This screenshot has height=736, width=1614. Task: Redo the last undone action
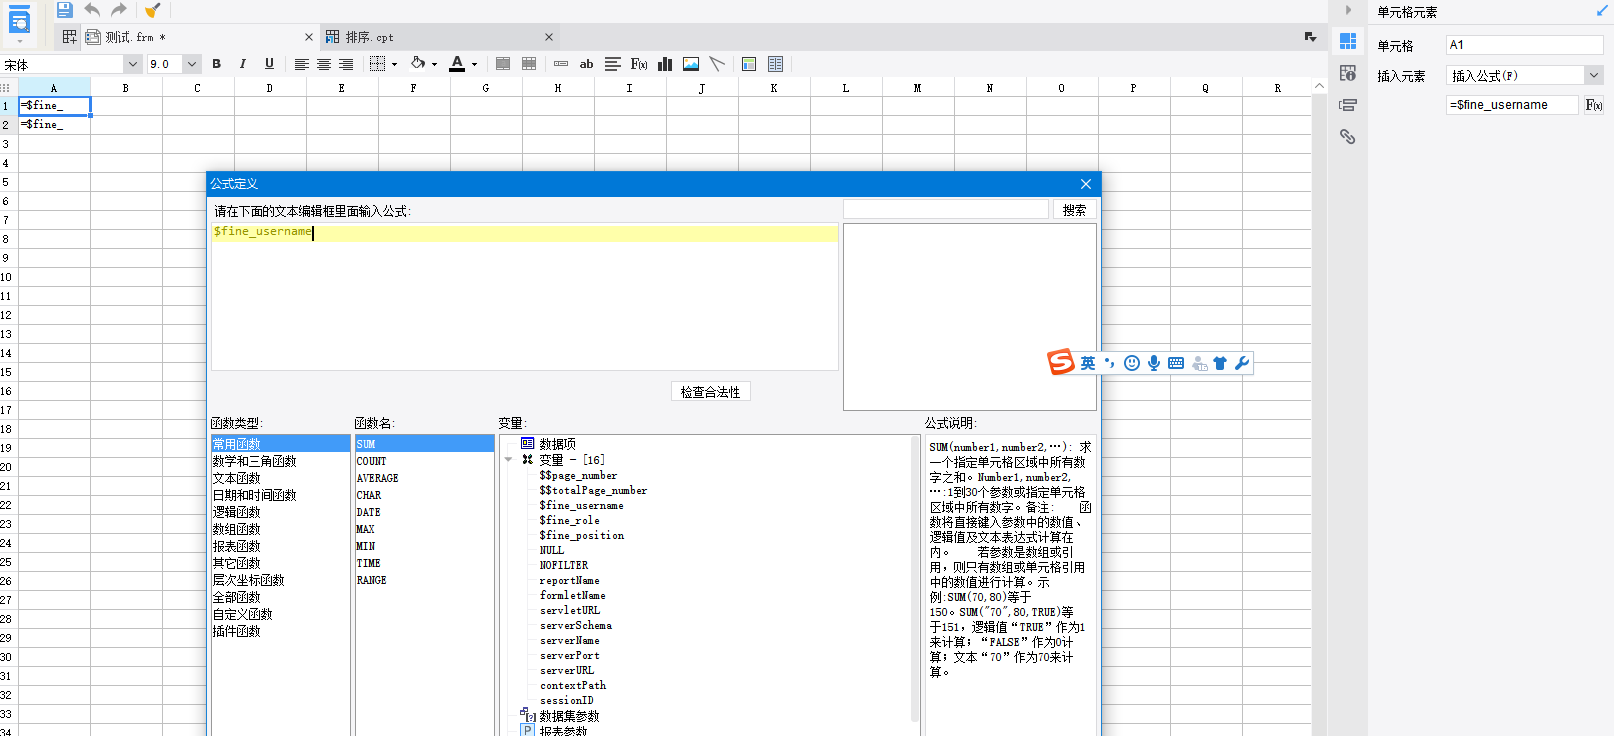tap(119, 10)
